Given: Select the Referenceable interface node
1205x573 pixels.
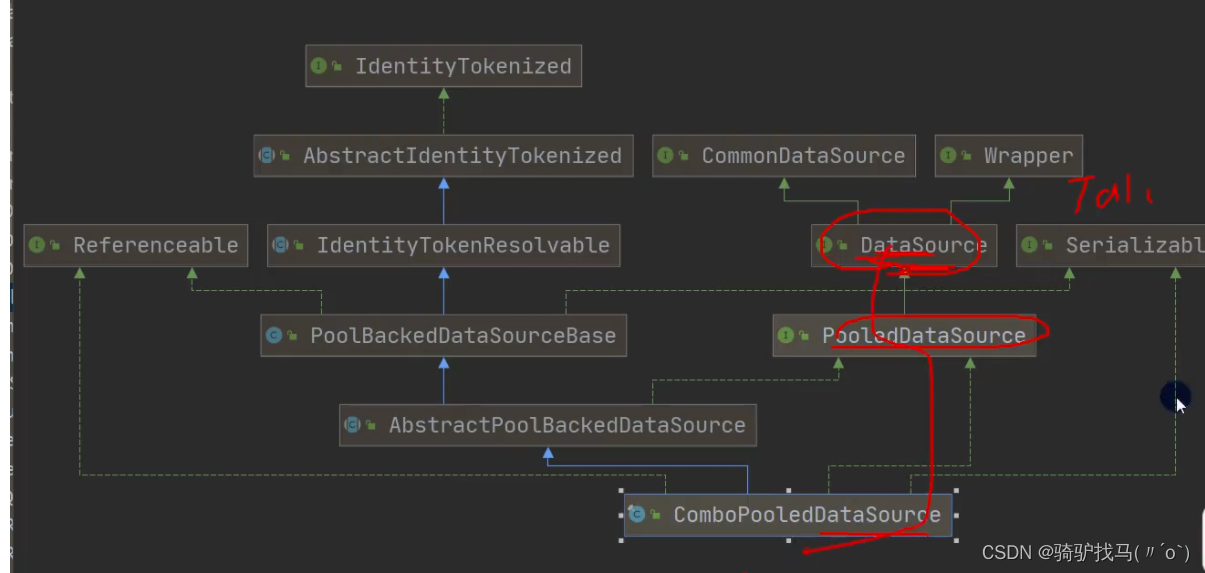Looking at the screenshot, I should click(136, 245).
